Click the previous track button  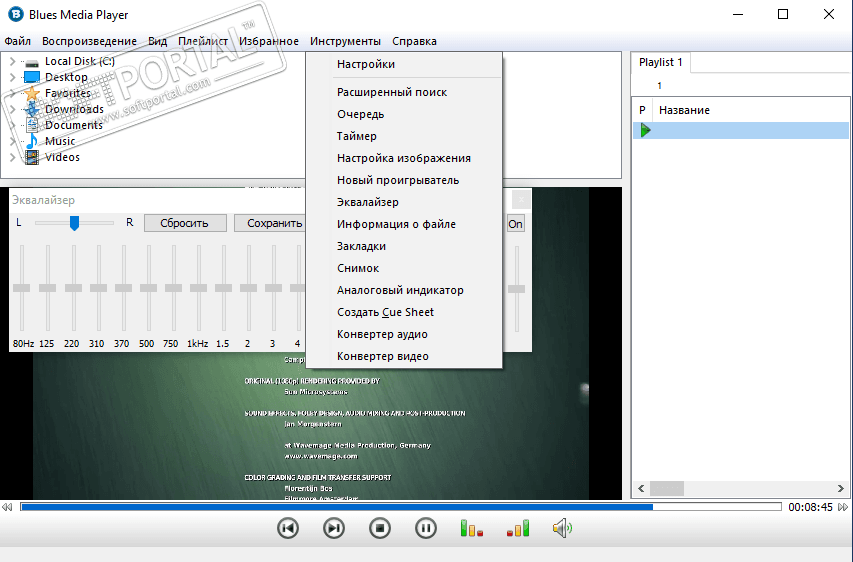pos(288,528)
